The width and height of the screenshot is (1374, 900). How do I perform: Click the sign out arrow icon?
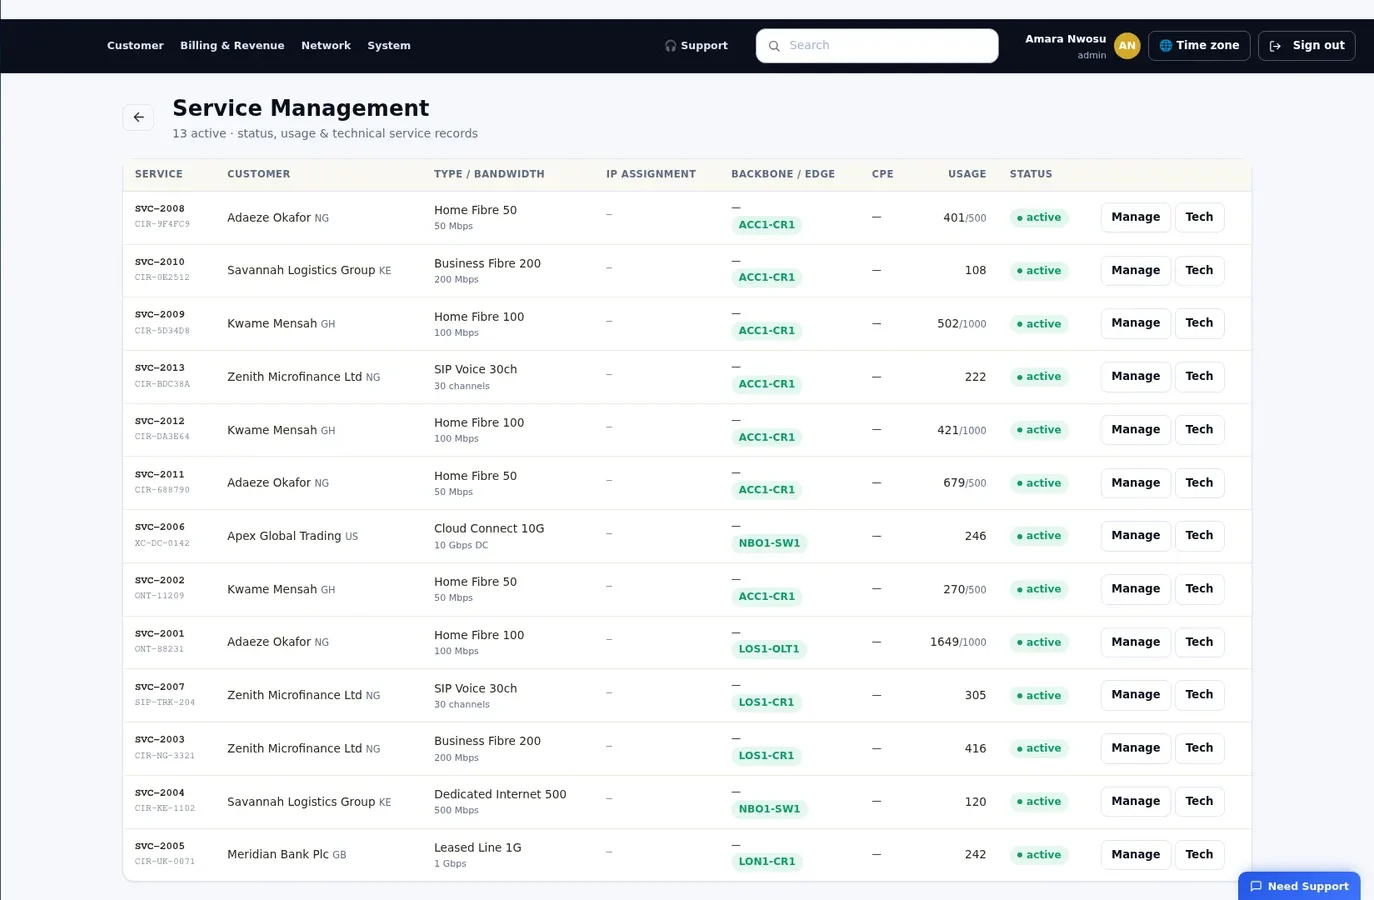coord(1275,46)
